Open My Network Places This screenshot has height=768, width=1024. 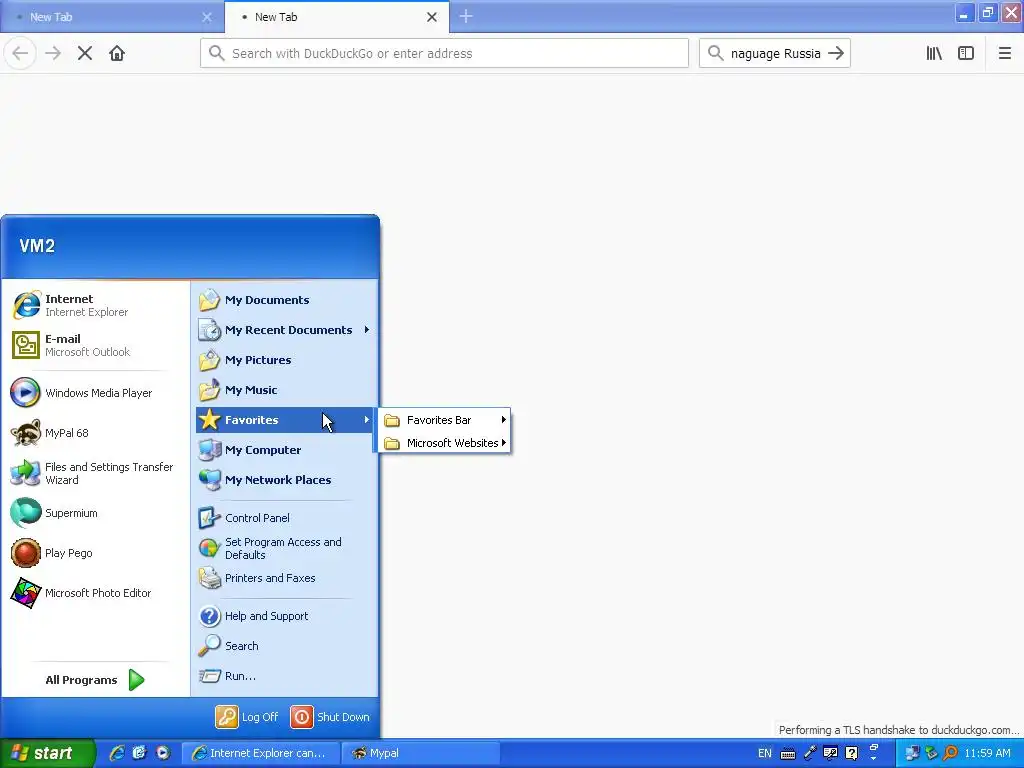[x=285, y=480]
